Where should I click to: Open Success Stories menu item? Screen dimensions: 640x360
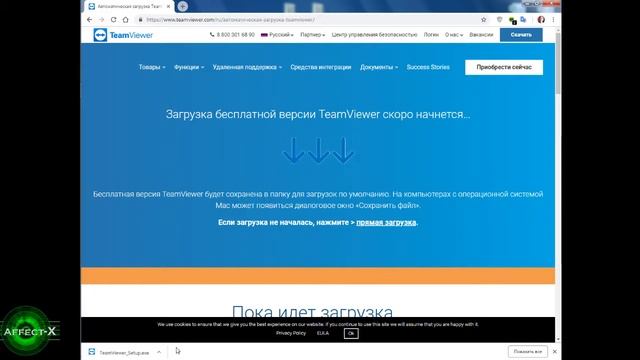point(428,67)
